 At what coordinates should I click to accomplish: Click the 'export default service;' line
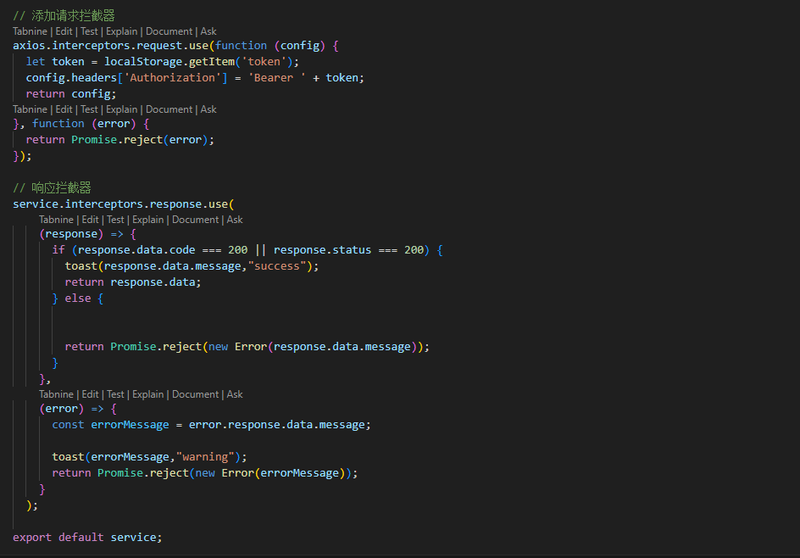tap(87, 538)
